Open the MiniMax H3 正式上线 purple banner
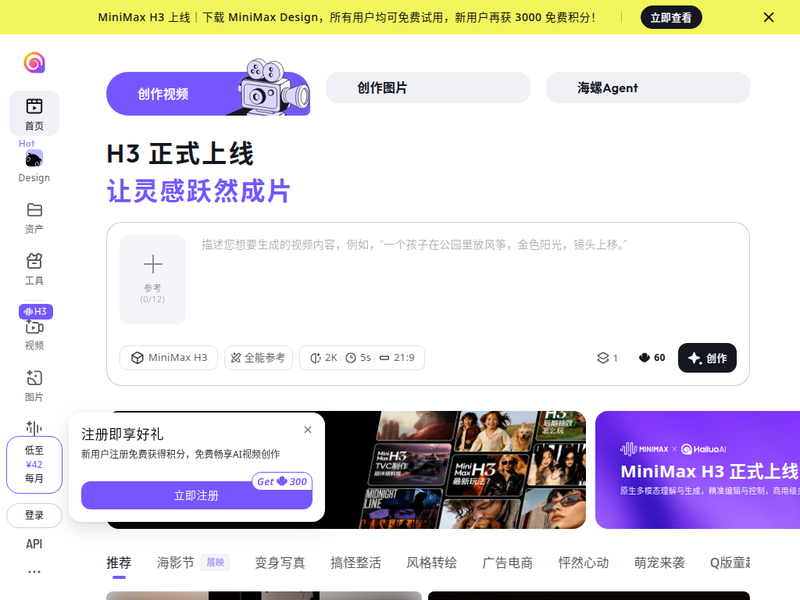Screen dimensions: 800x600 click(x=697, y=470)
